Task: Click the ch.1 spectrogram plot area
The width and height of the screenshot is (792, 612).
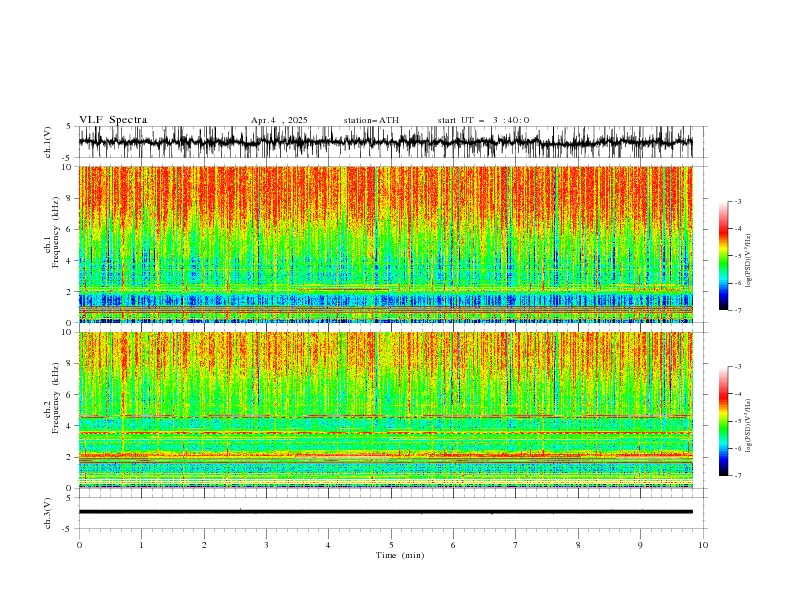Action: click(385, 244)
